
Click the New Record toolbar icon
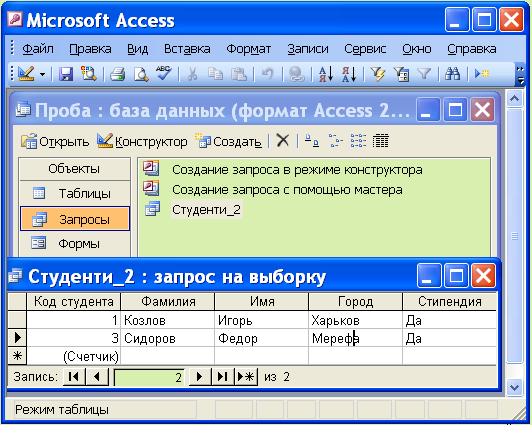tap(481, 74)
